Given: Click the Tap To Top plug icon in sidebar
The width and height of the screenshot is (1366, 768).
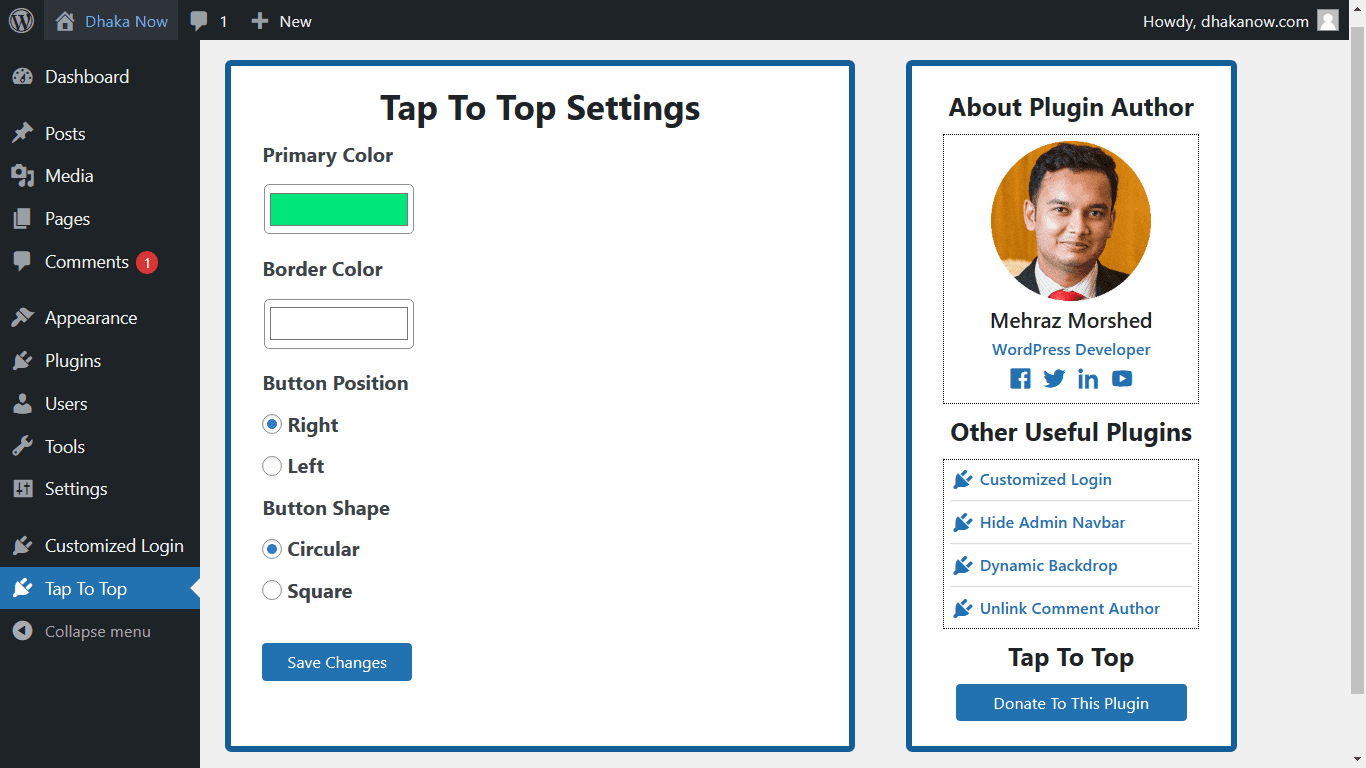Looking at the screenshot, I should [x=22, y=589].
